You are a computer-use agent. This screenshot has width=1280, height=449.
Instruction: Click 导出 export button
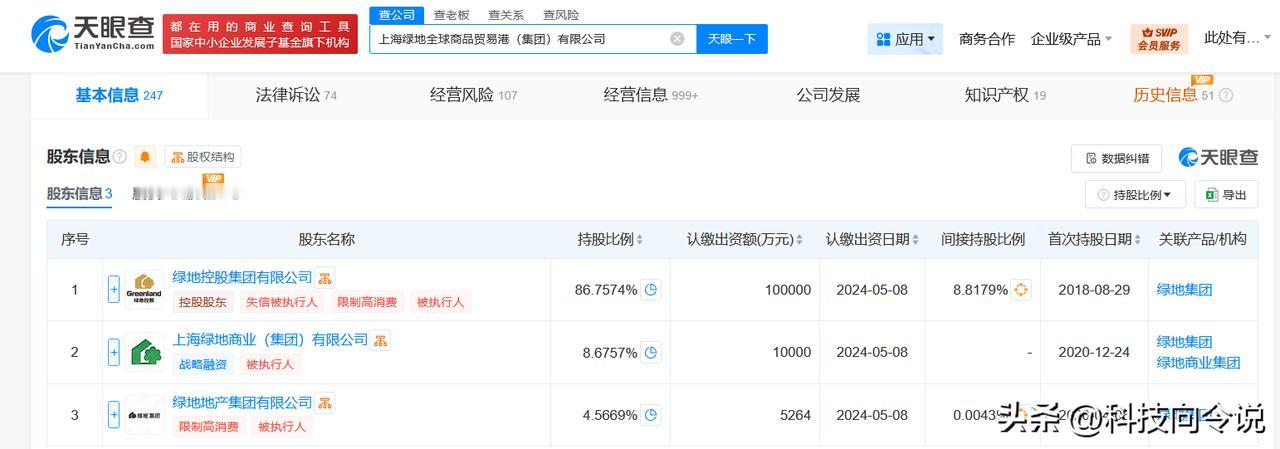pos(1226,195)
